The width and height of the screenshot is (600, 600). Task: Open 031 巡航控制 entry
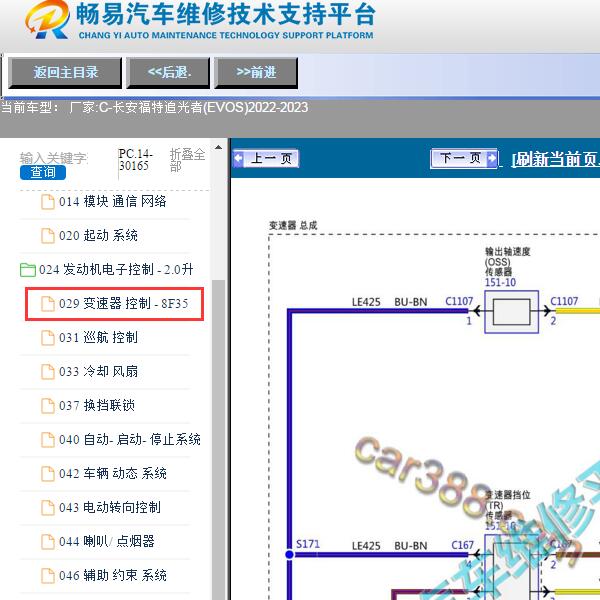coord(98,338)
